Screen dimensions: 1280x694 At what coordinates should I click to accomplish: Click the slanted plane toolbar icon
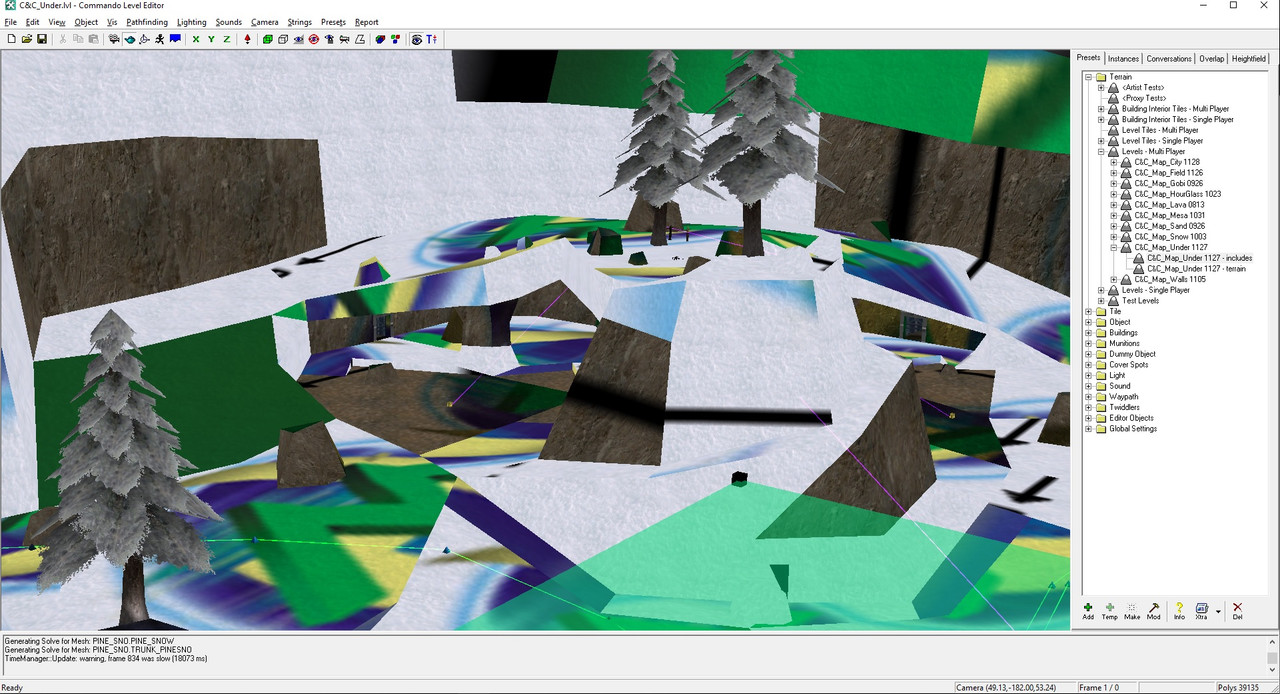tap(359, 39)
